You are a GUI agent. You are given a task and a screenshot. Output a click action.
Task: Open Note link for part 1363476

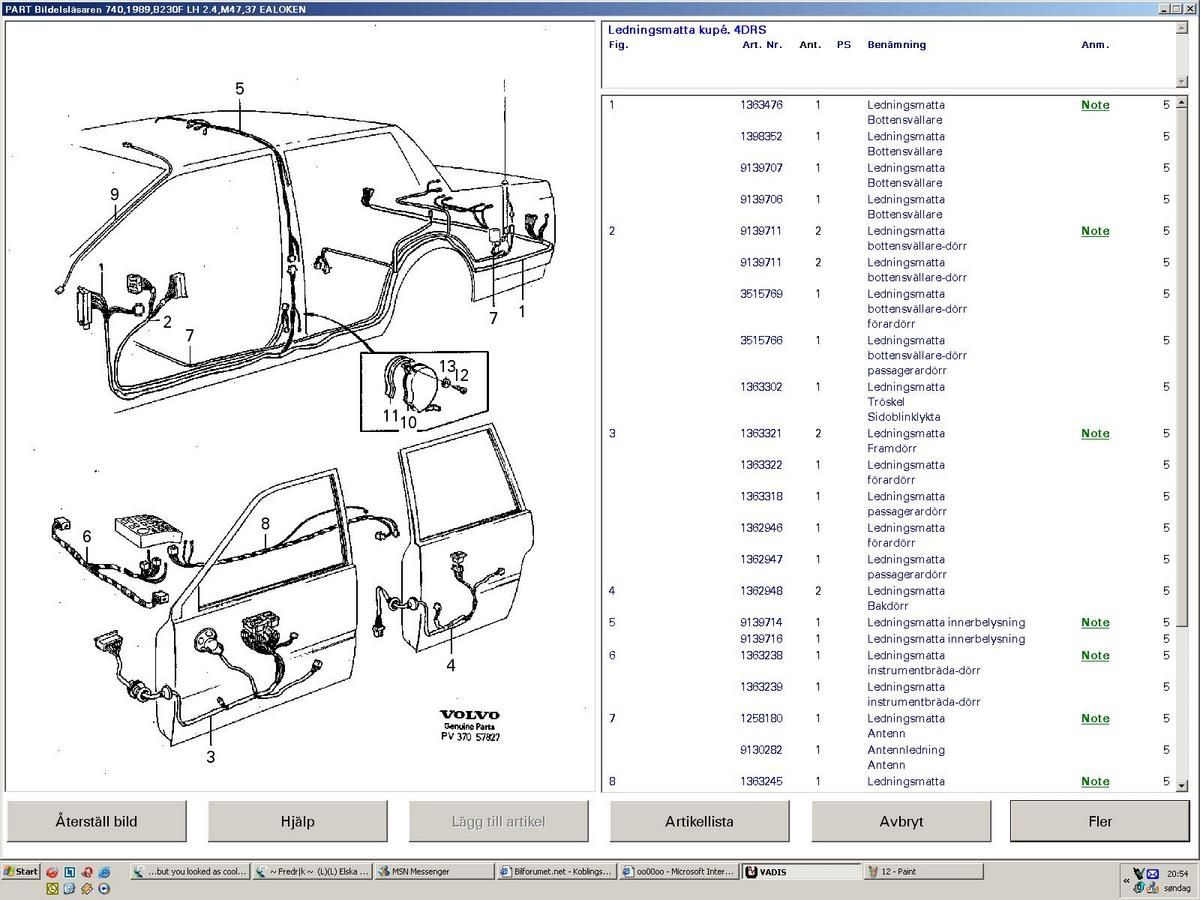point(1095,105)
